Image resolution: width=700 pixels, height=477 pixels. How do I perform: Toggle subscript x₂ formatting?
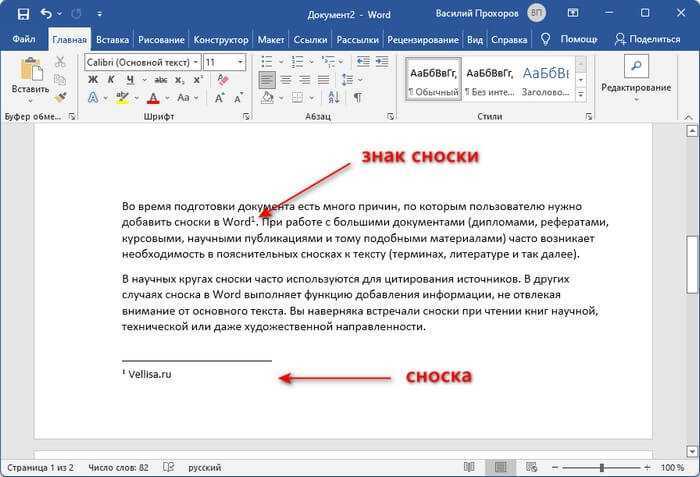pyautogui.click(x=179, y=80)
